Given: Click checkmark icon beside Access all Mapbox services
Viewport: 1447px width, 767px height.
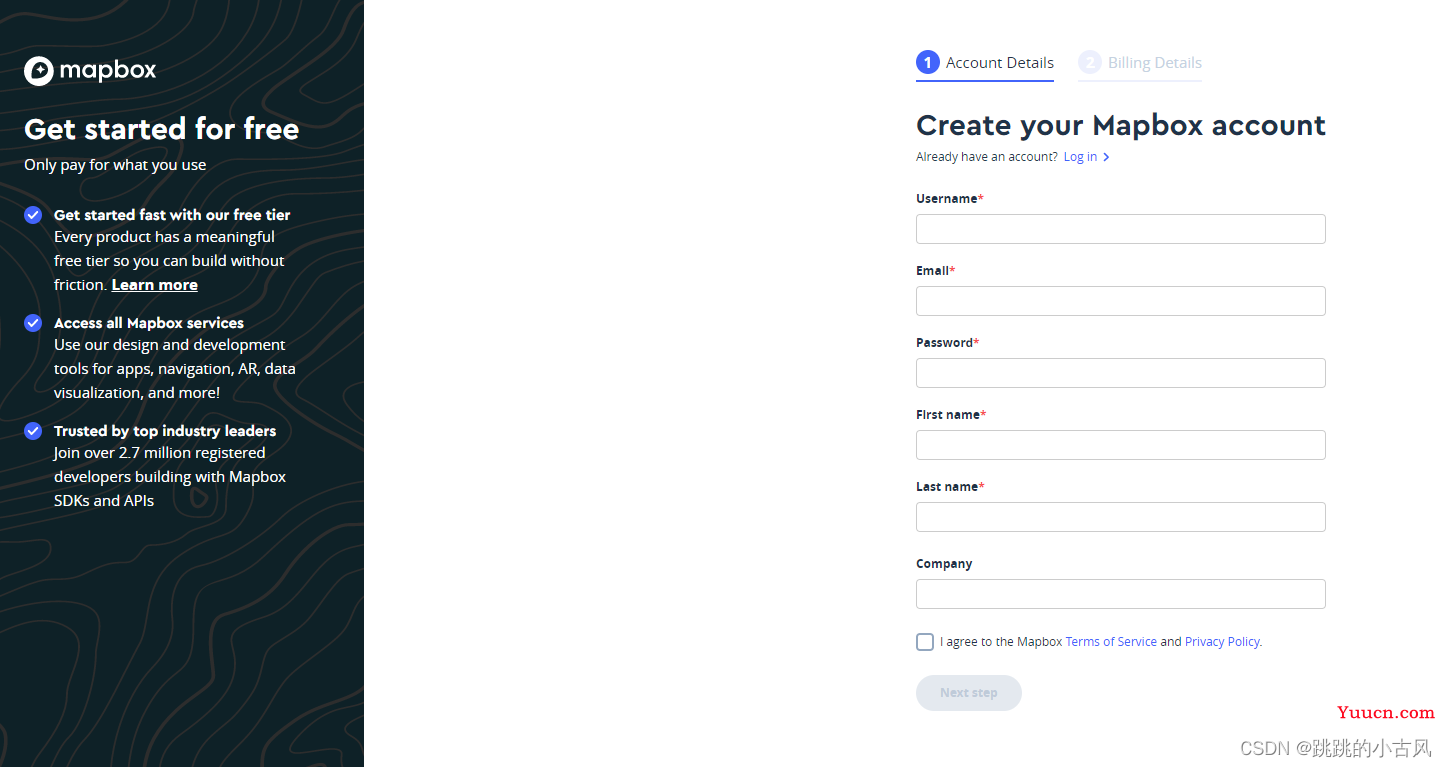Looking at the screenshot, I should click(33, 323).
